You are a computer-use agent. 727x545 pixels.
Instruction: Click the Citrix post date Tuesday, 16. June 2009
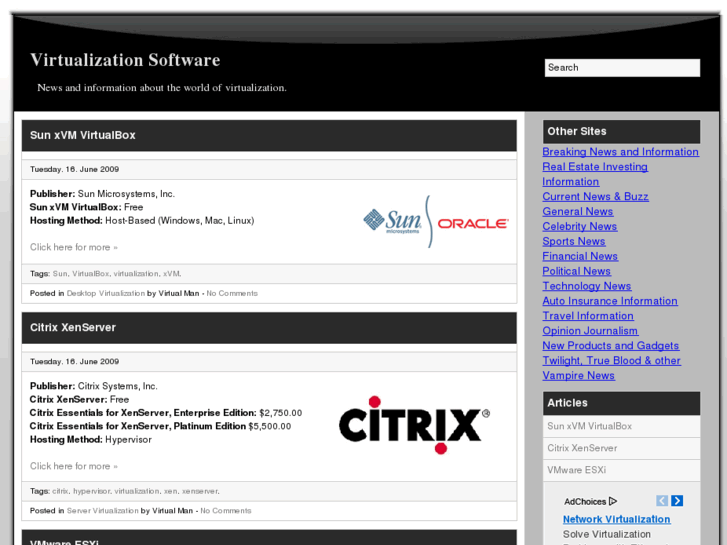coord(75,361)
